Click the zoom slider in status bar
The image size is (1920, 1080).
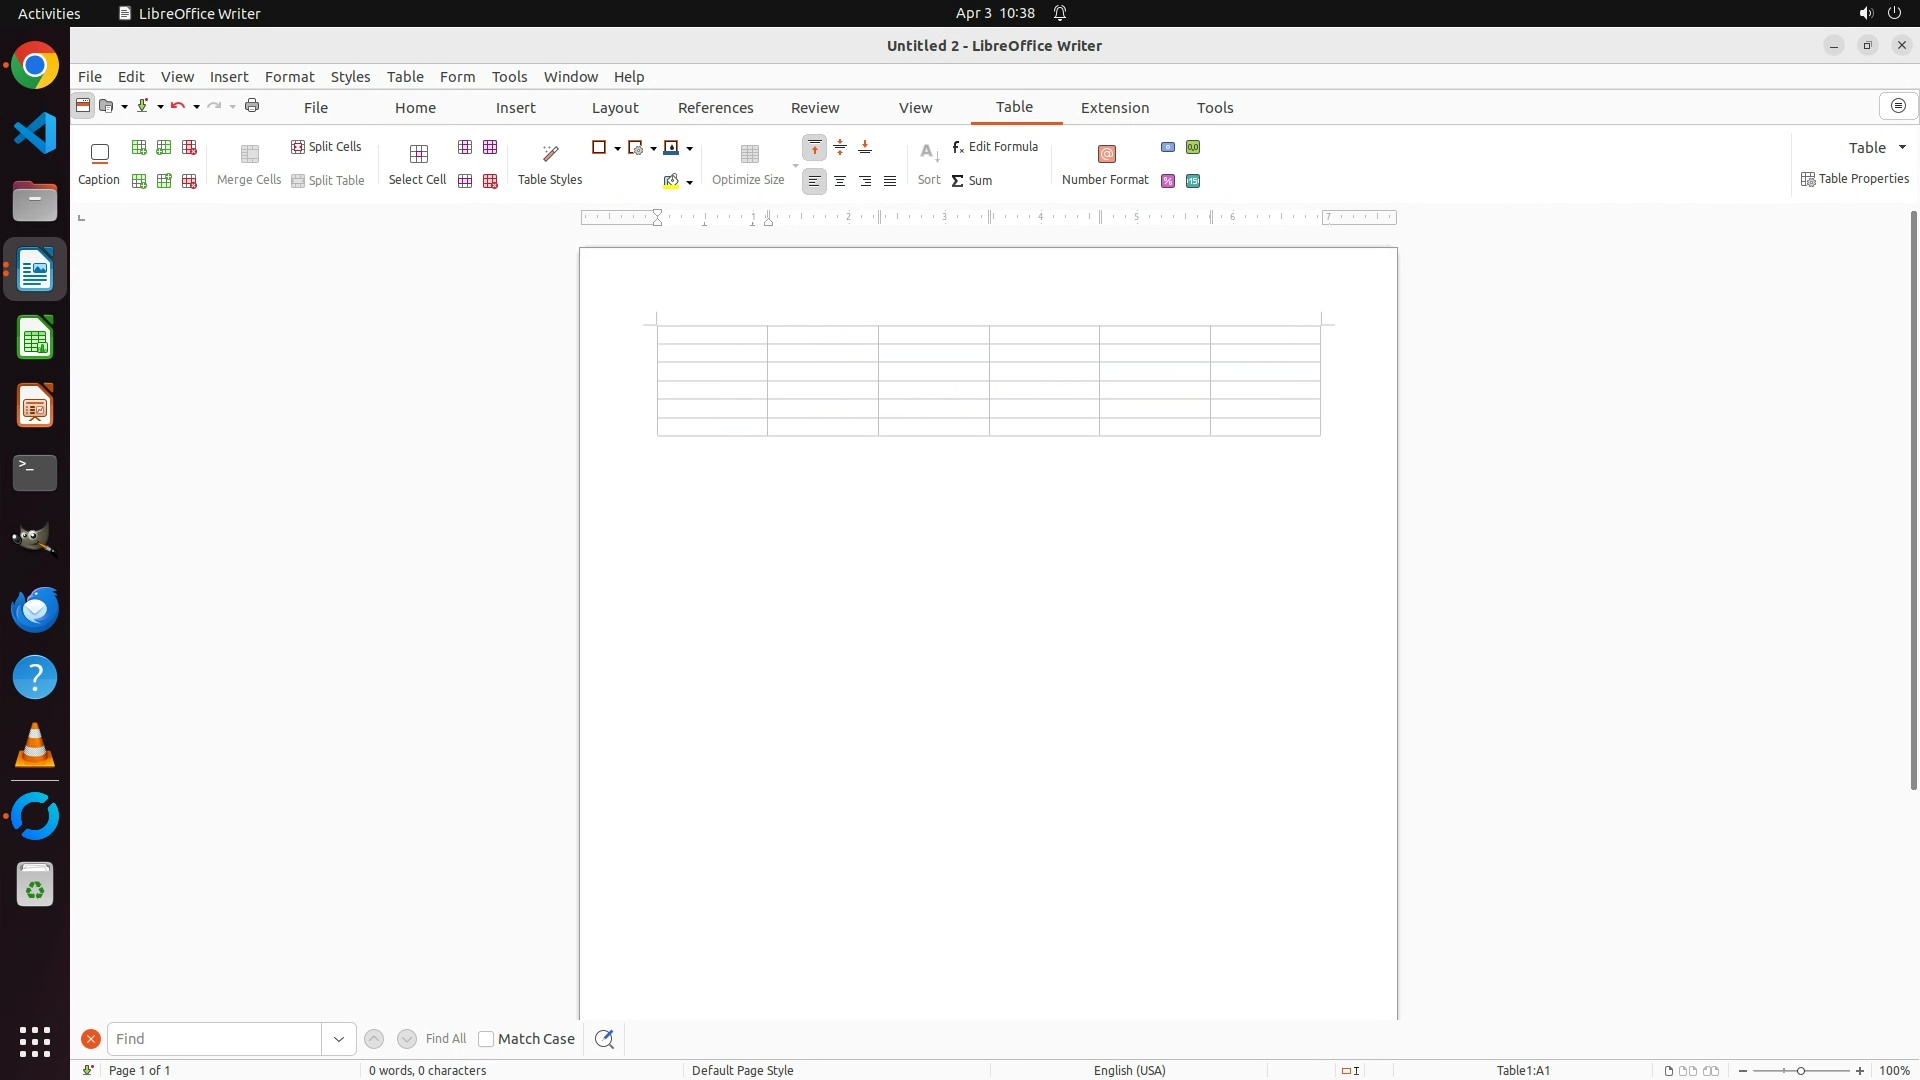pos(1800,1071)
